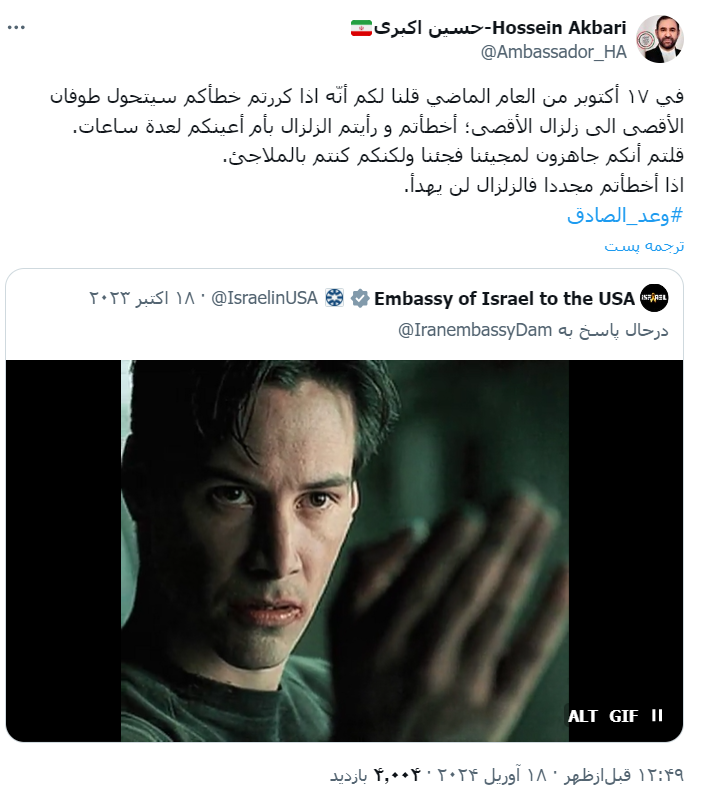
Task: Click the quoted post date ۱۸ اکتبر ۲۰۲۳
Action: point(142,298)
